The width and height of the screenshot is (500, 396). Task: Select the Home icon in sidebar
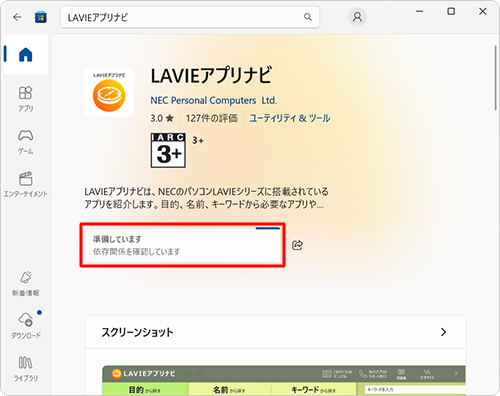point(26,54)
